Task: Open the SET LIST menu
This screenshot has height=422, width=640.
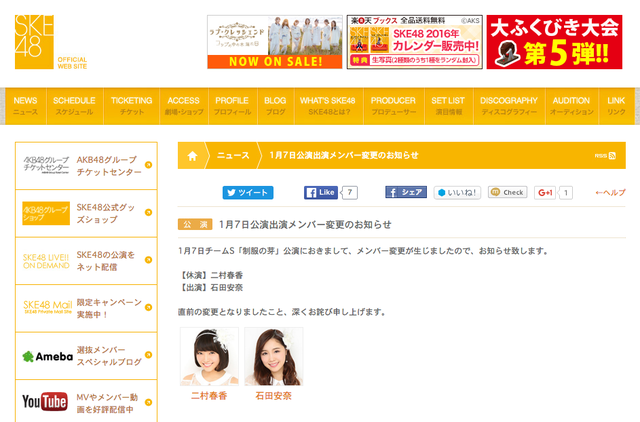Action: coord(448,106)
